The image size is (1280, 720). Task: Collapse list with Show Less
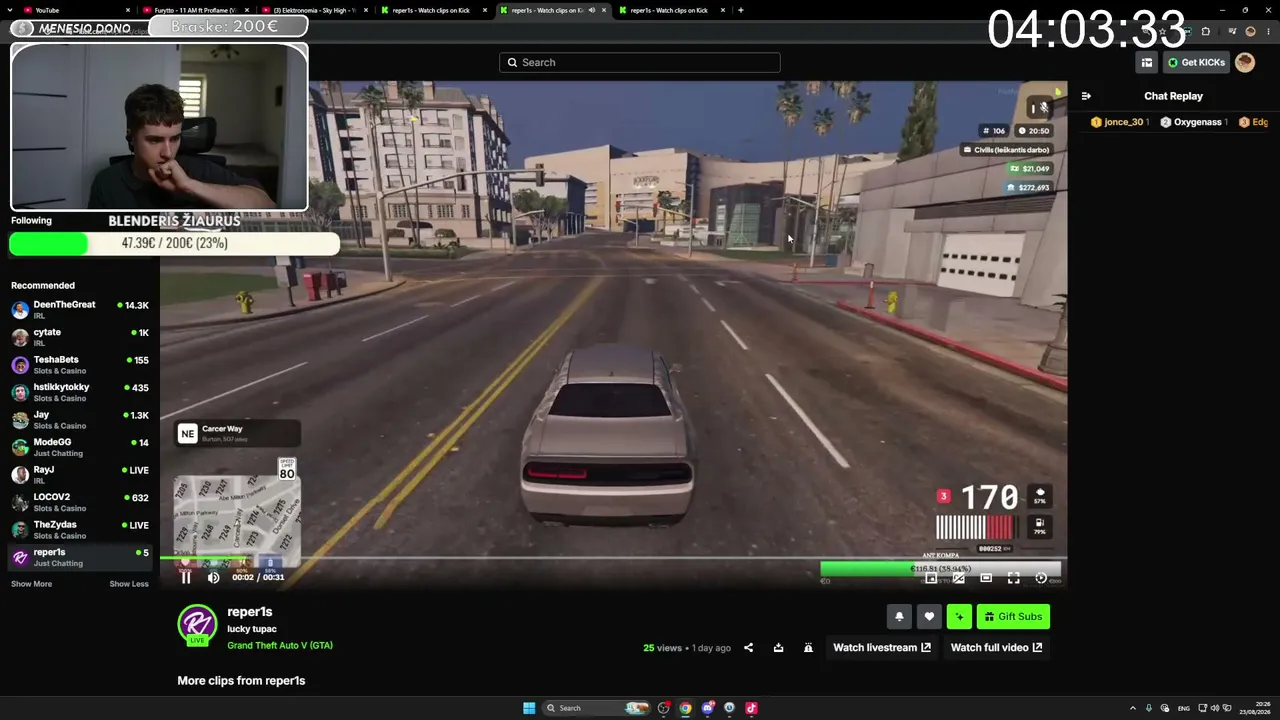[x=129, y=584]
